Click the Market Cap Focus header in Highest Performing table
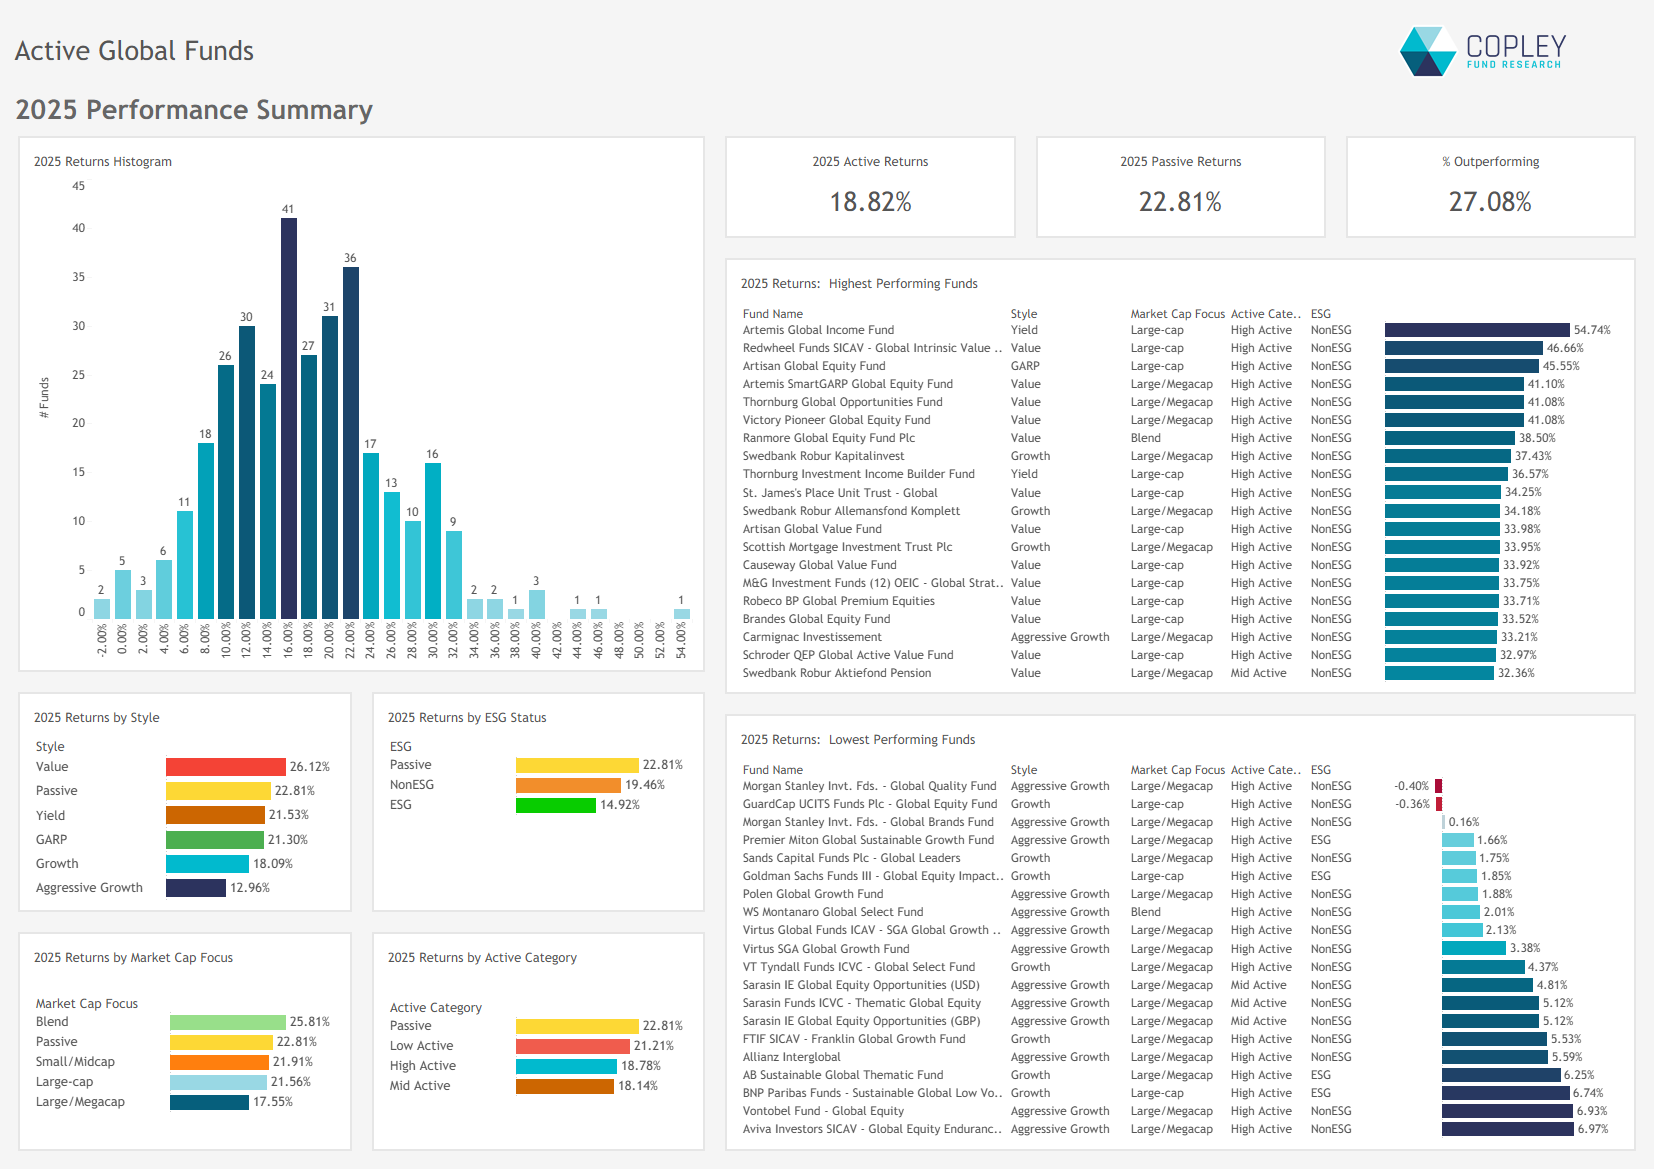 click(1177, 314)
